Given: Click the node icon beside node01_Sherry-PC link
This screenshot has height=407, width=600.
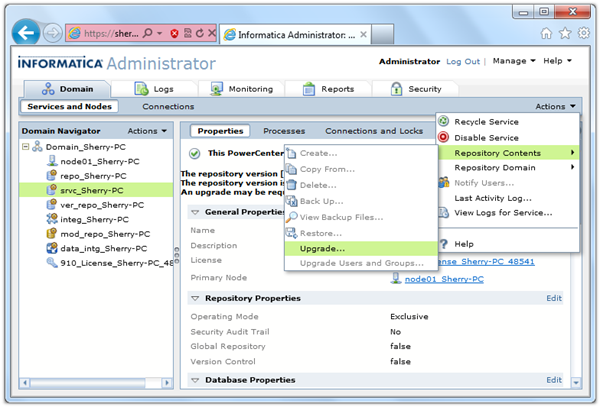Looking at the screenshot, I should coord(396,278).
